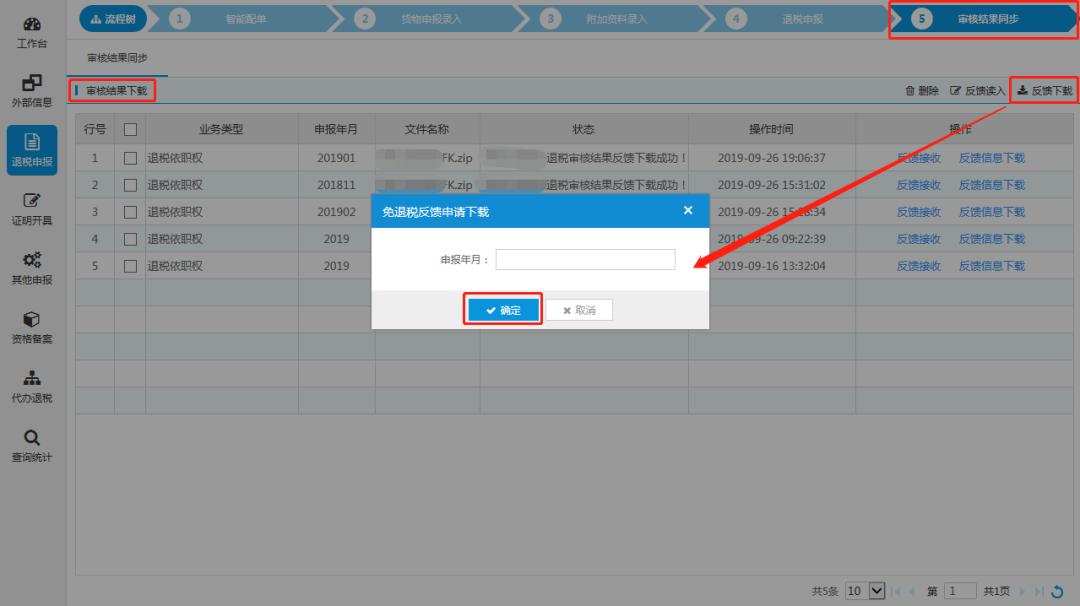Click 反馈信息下载 in row 4
The height and width of the screenshot is (606, 1080).
[992, 239]
